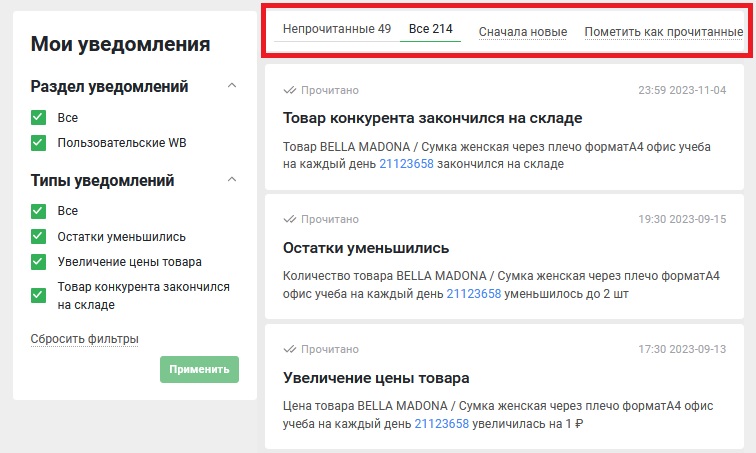Open product link 21123658 in 'Остатки уменьшились' notification
This screenshot has width=756, height=453.
tap(473, 294)
